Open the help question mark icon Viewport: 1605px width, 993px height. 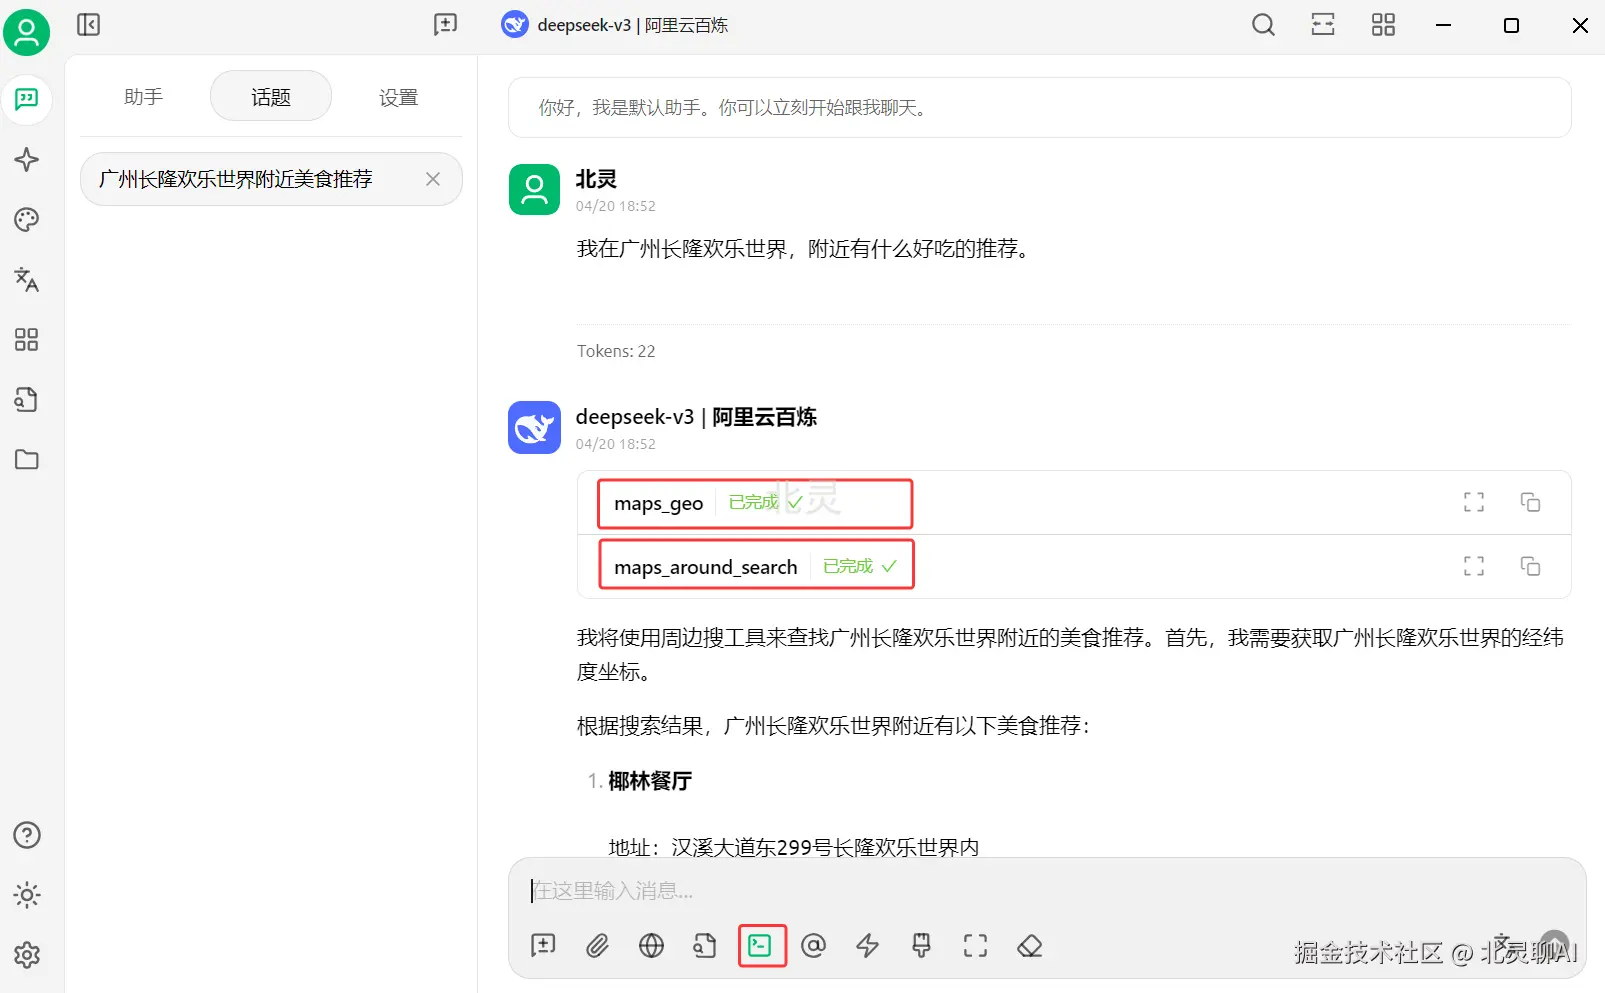click(x=27, y=835)
